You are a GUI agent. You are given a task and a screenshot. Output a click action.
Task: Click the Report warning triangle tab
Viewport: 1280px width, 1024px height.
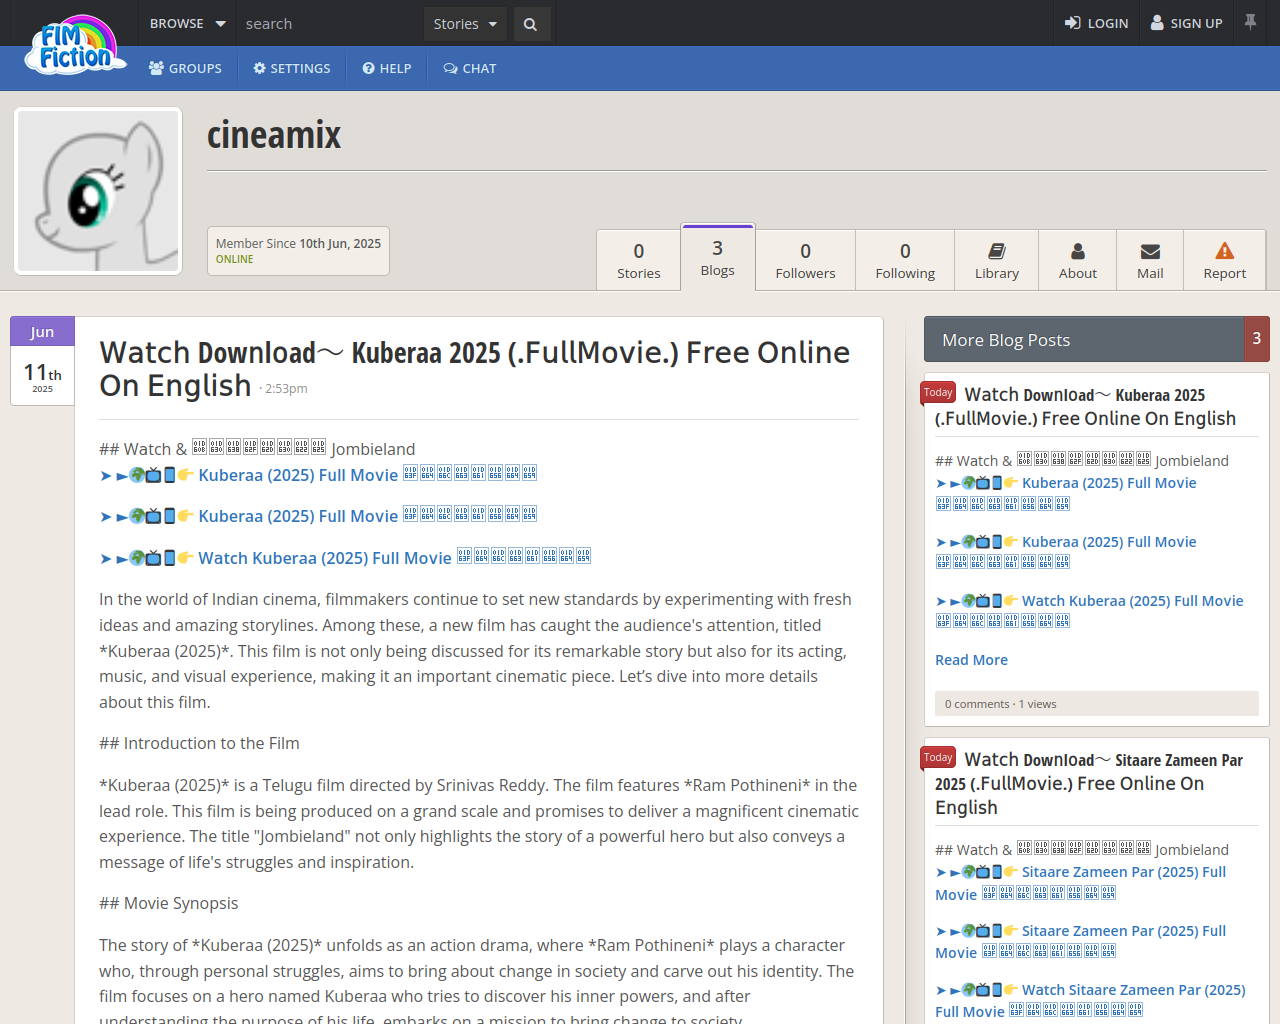point(1225,260)
